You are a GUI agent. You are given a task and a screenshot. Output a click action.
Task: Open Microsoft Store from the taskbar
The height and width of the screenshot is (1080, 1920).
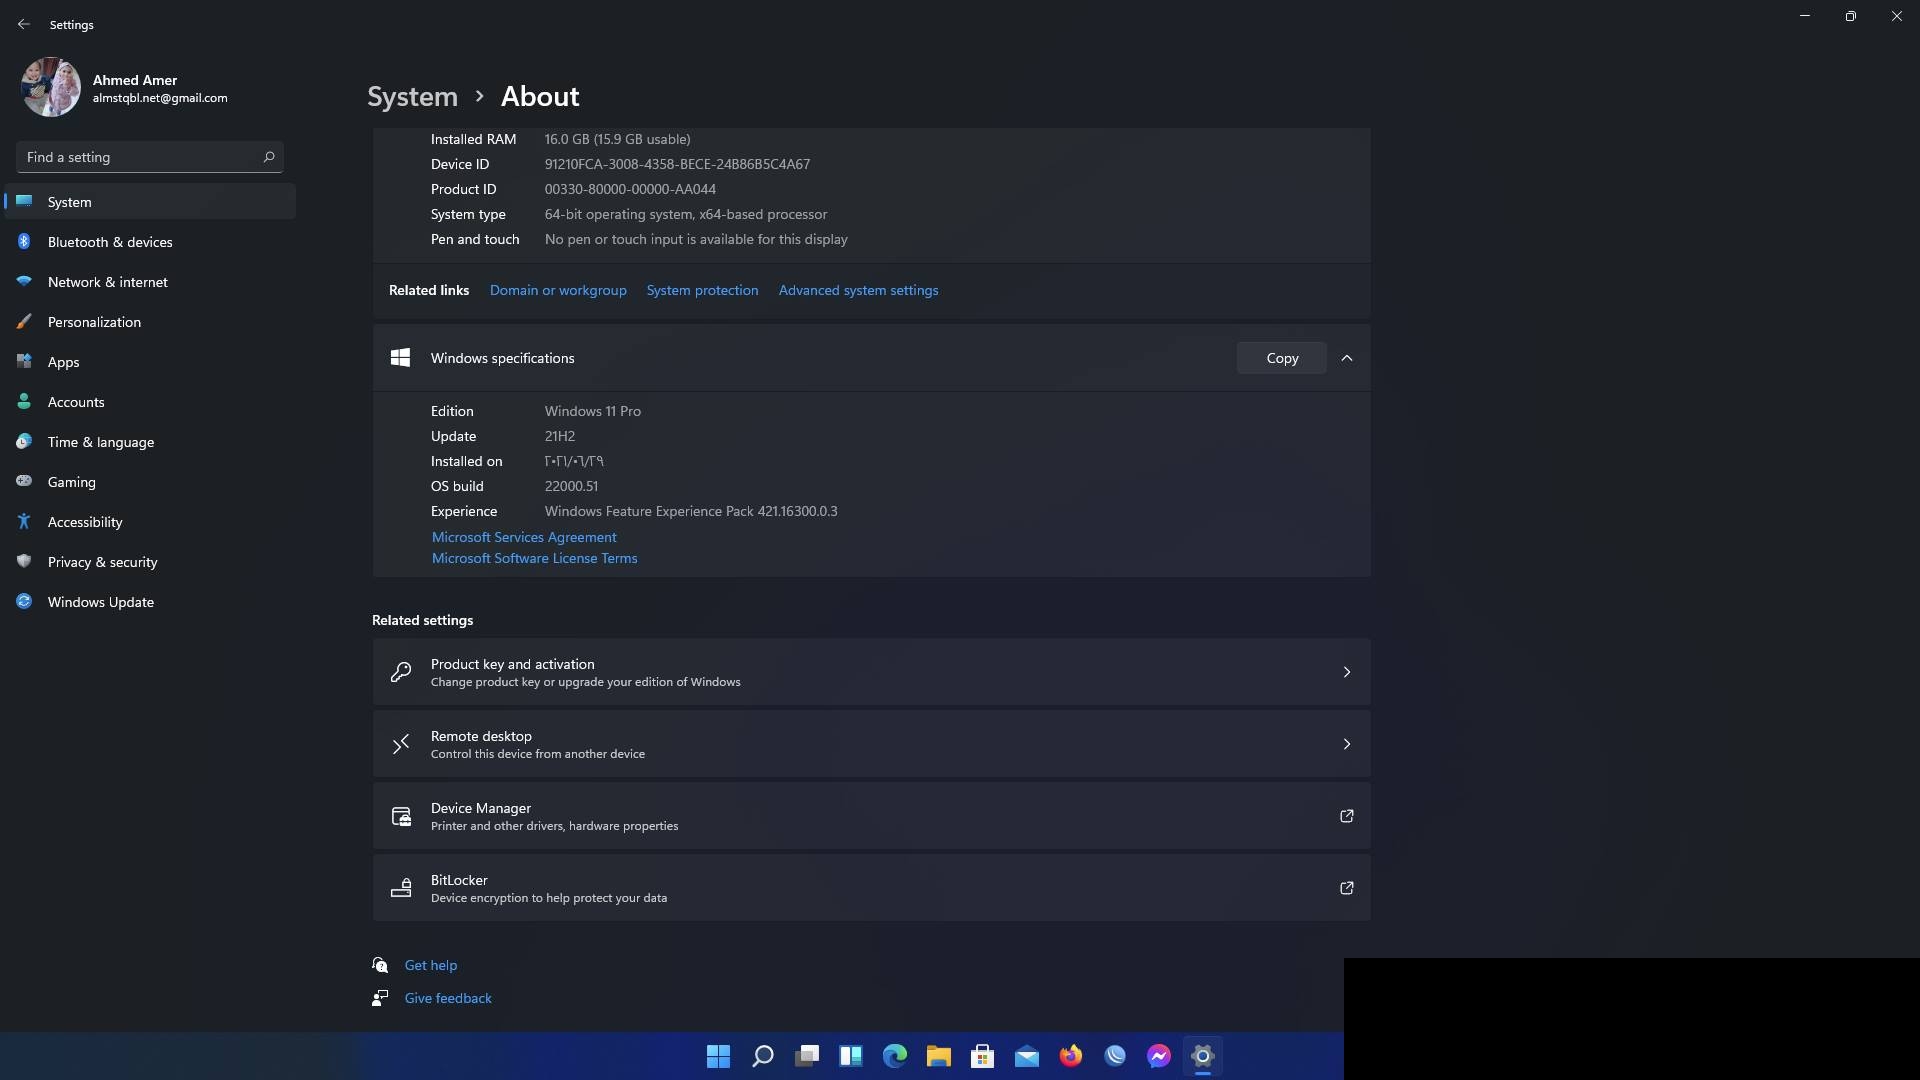(982, 1056)
